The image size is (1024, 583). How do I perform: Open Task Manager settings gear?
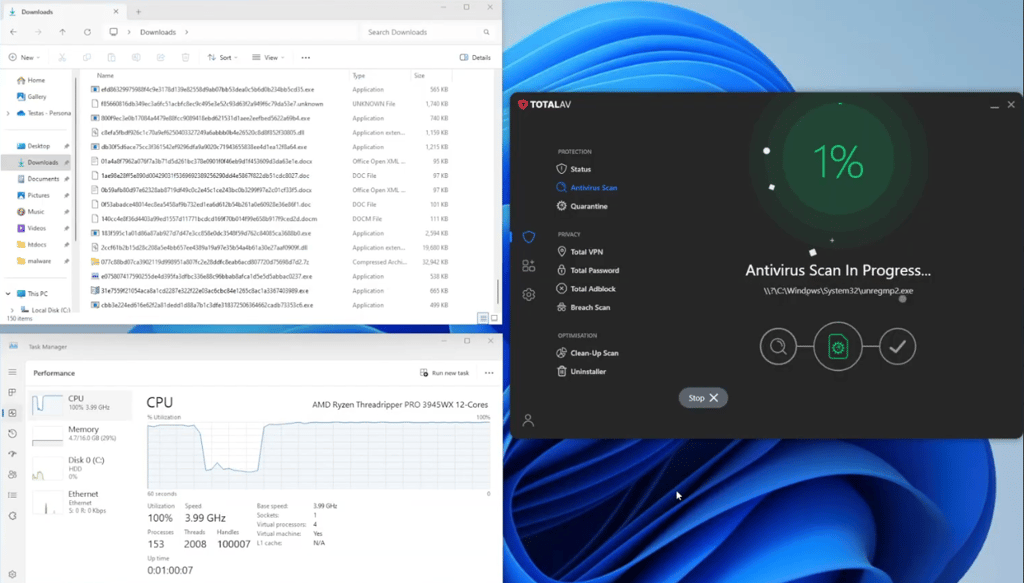[12, 575]
